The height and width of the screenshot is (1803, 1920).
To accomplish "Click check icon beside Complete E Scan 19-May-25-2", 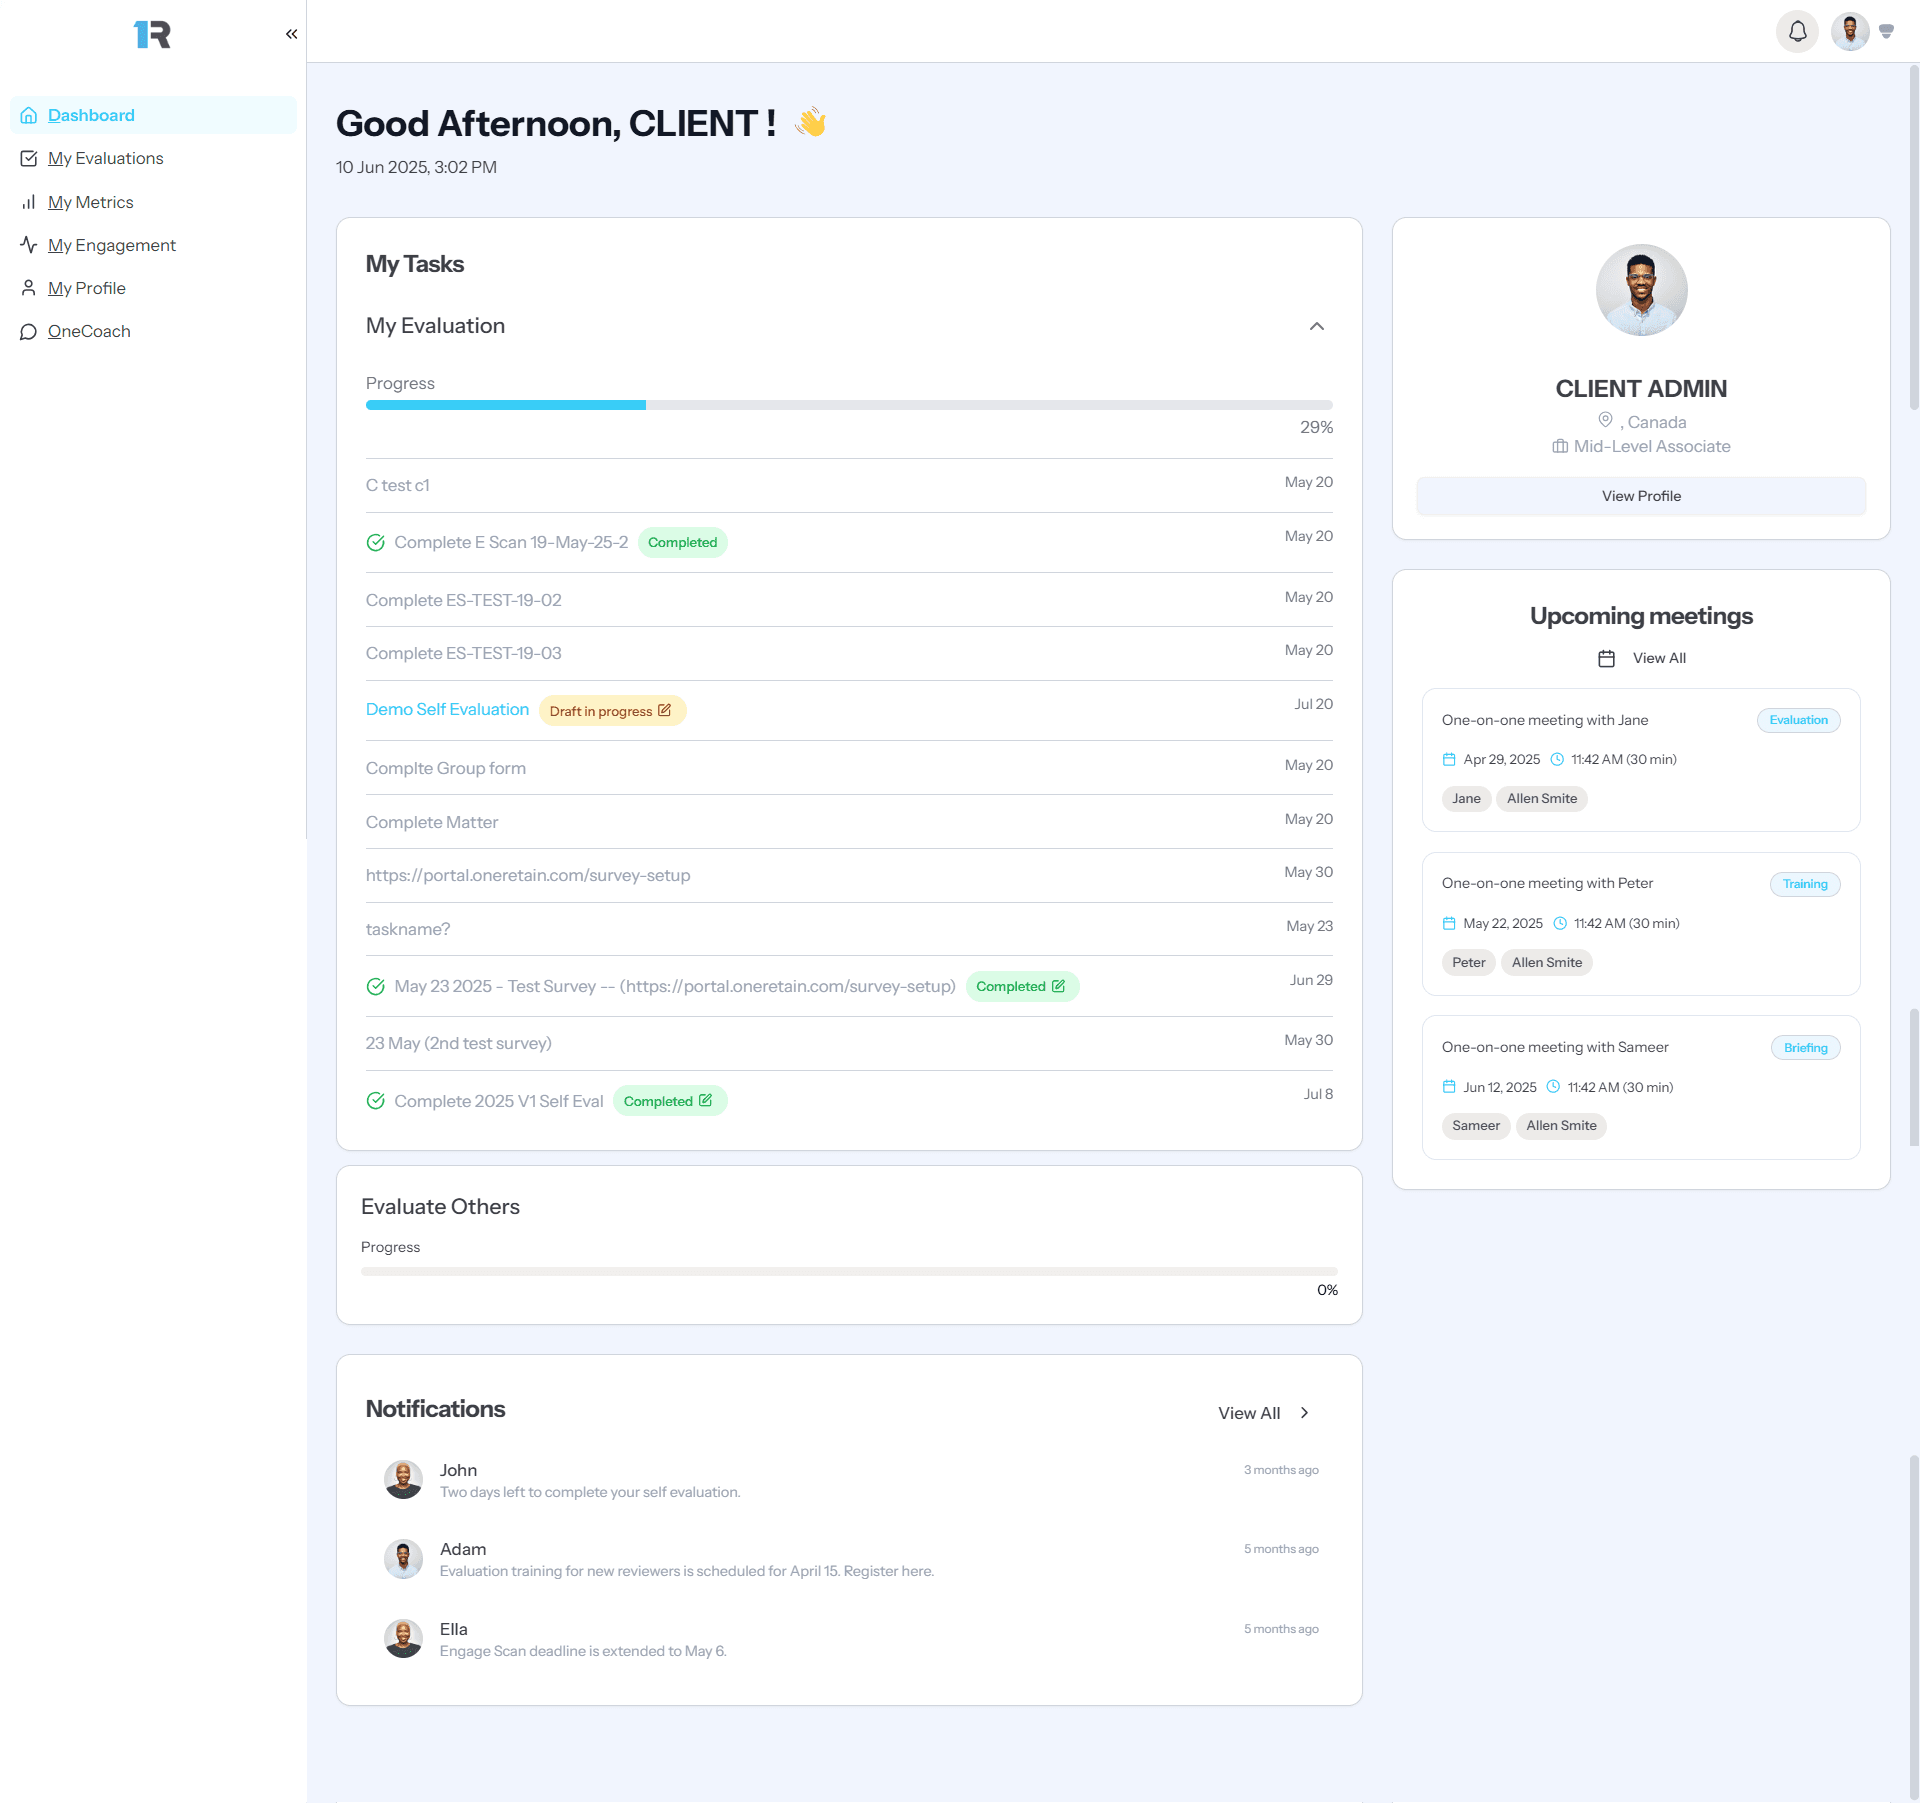I will tap(376, 542).
